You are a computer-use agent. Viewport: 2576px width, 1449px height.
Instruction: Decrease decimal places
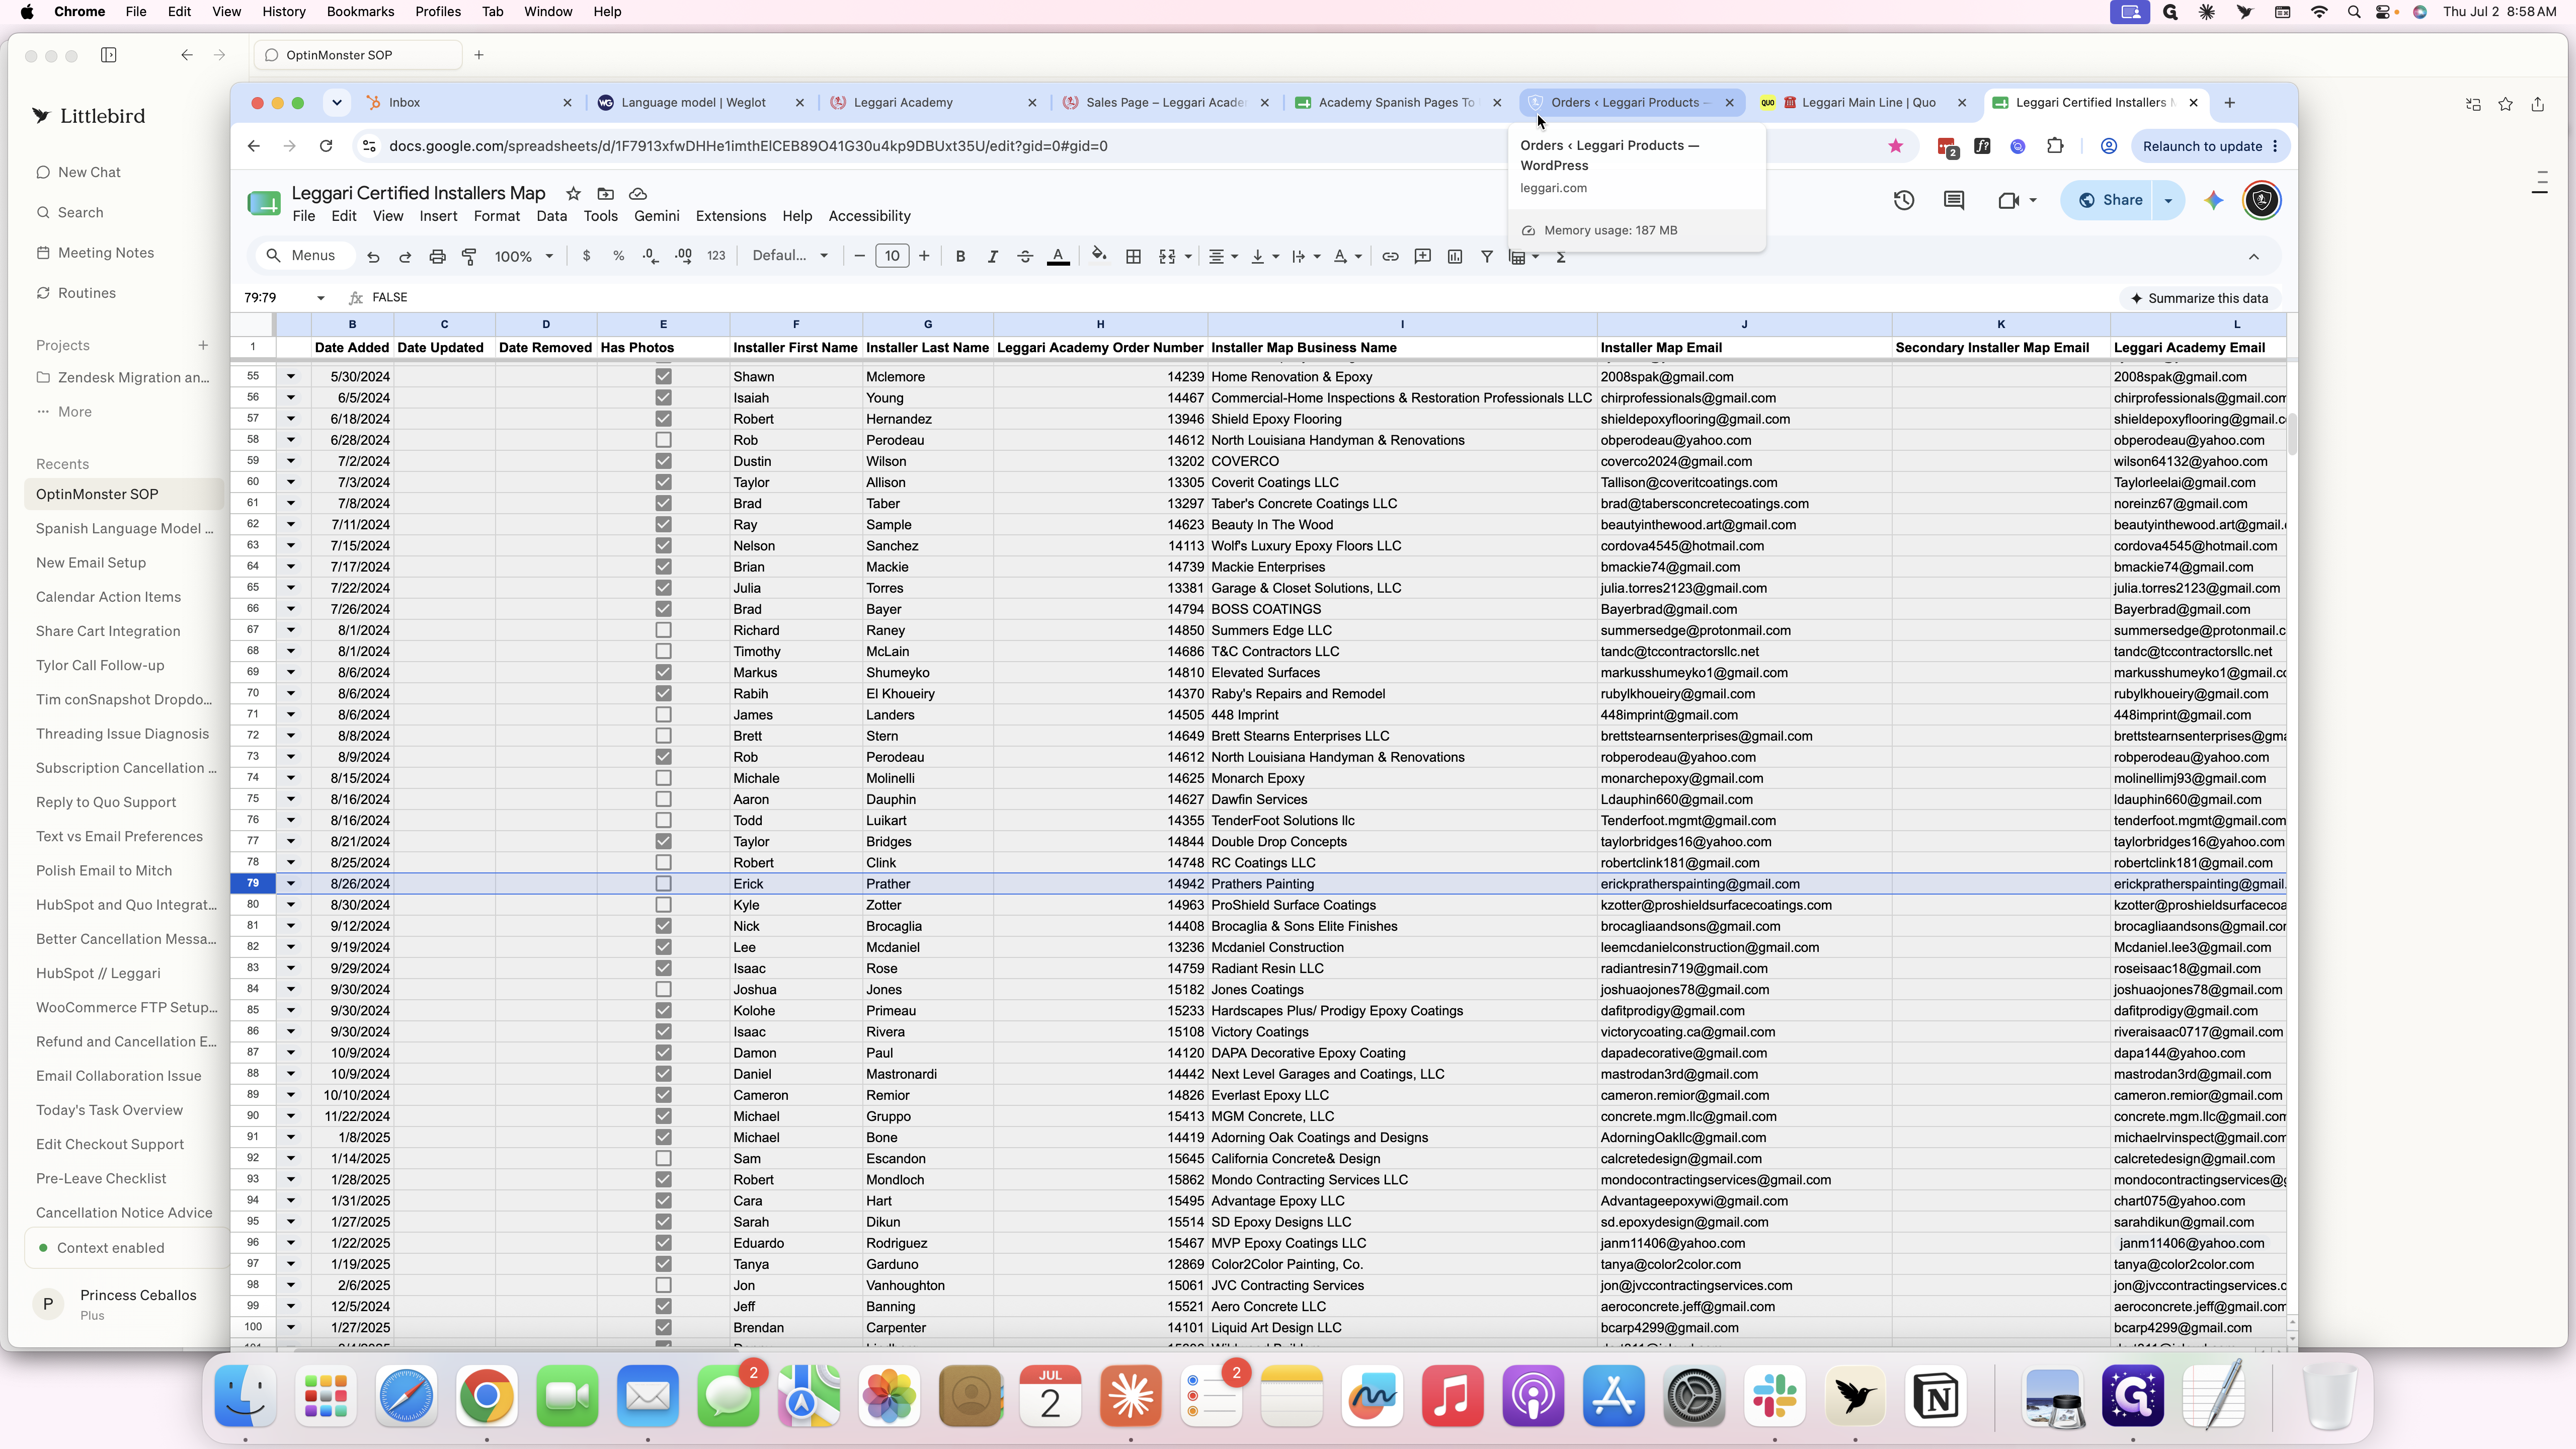coord(651,256)
